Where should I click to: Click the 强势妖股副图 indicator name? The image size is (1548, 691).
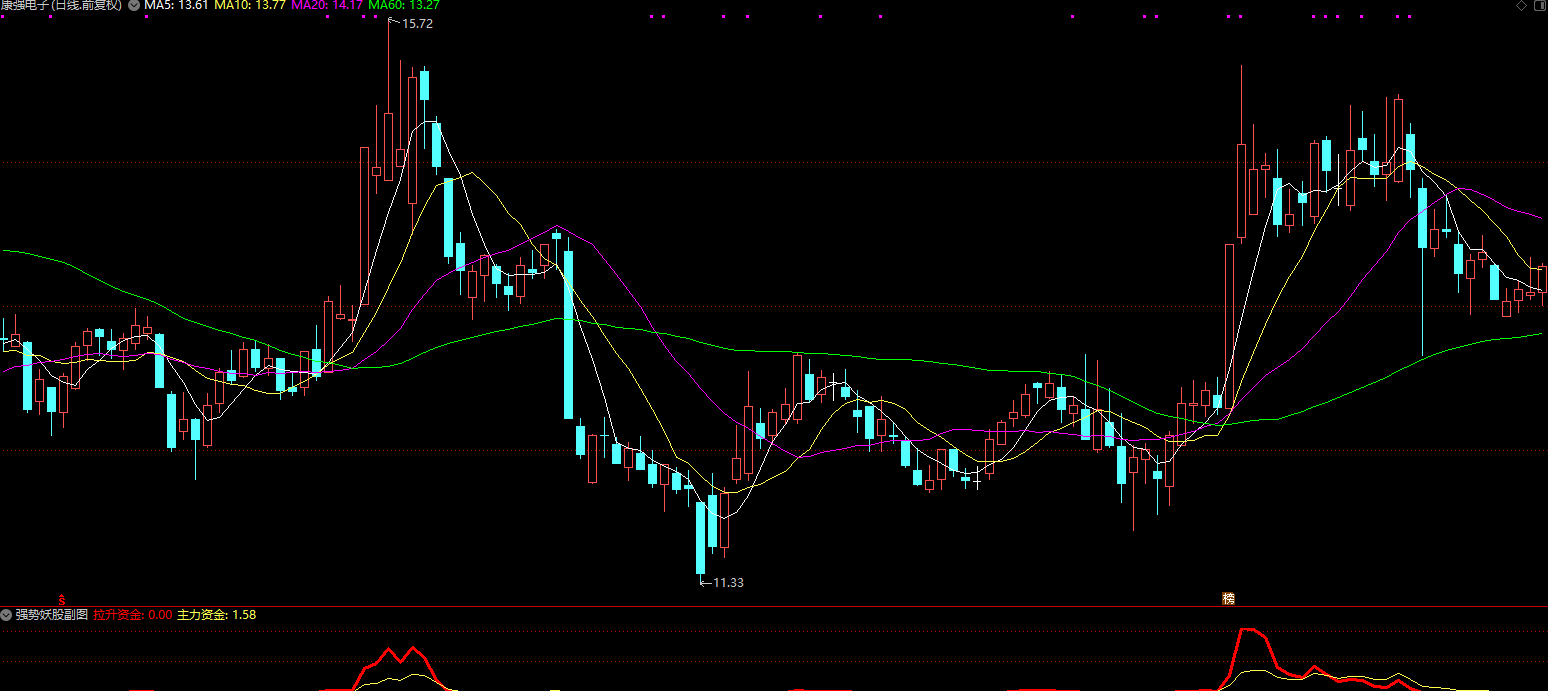click(52, 614)
